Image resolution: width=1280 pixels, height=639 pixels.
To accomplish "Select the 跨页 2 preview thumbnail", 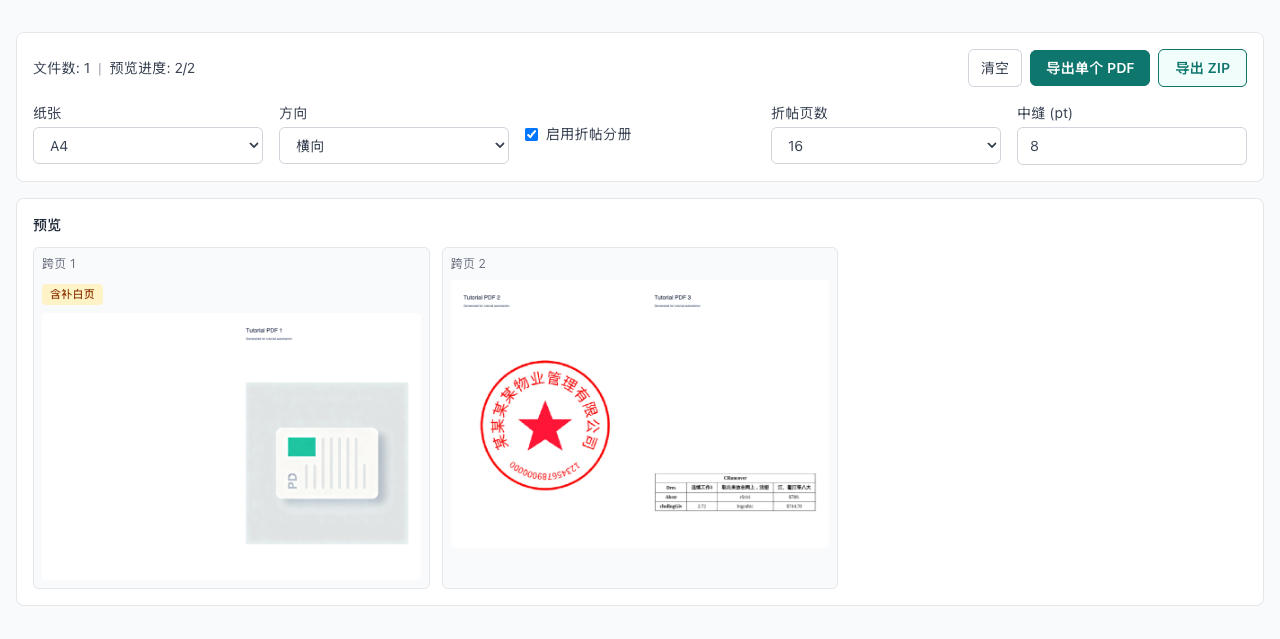I will [639, 414].
